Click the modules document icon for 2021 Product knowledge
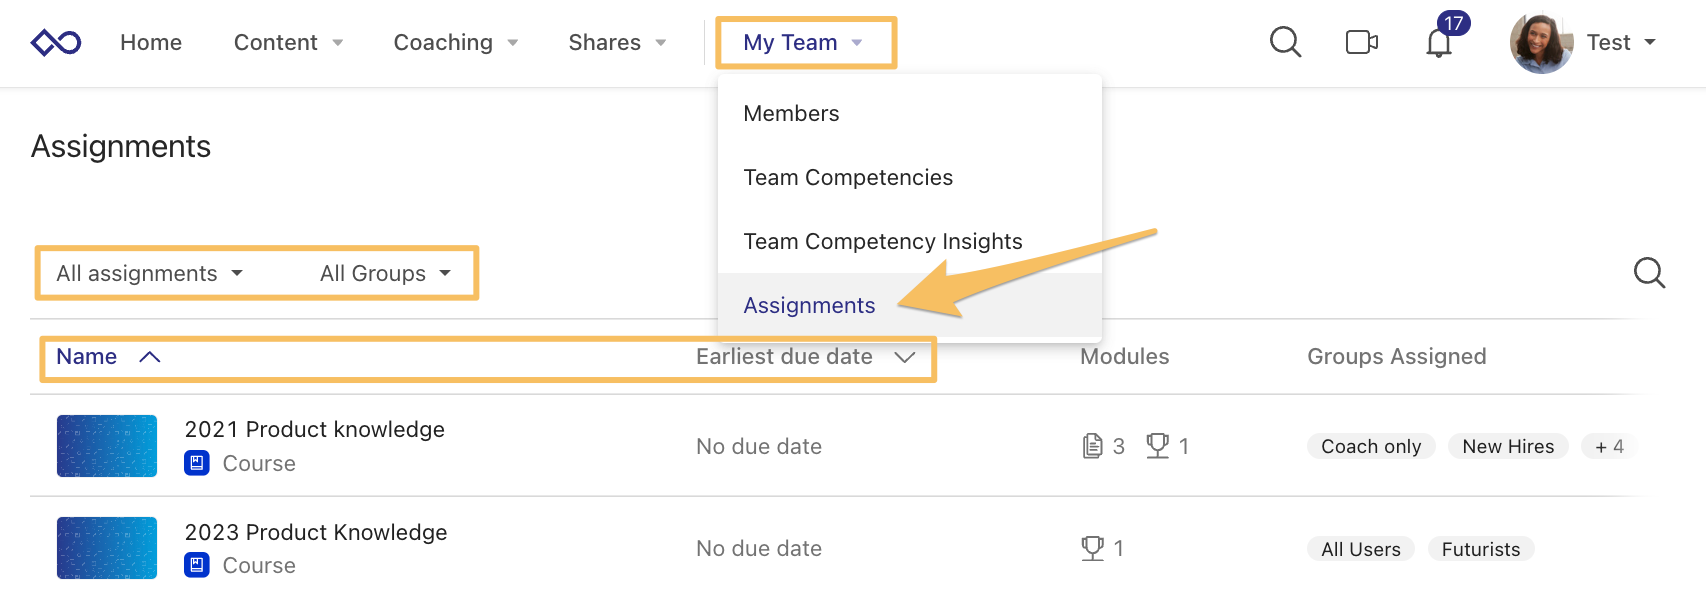The image size is (1706, 598). tap(1095, 446)
